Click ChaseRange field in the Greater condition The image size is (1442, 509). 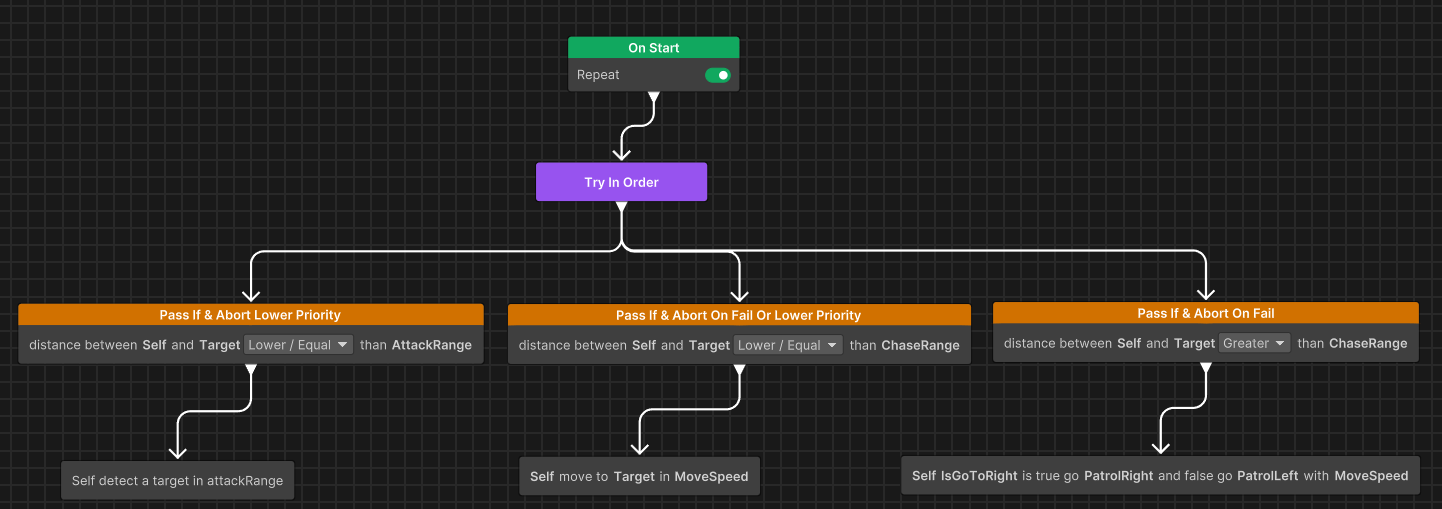coord(1368,343)
